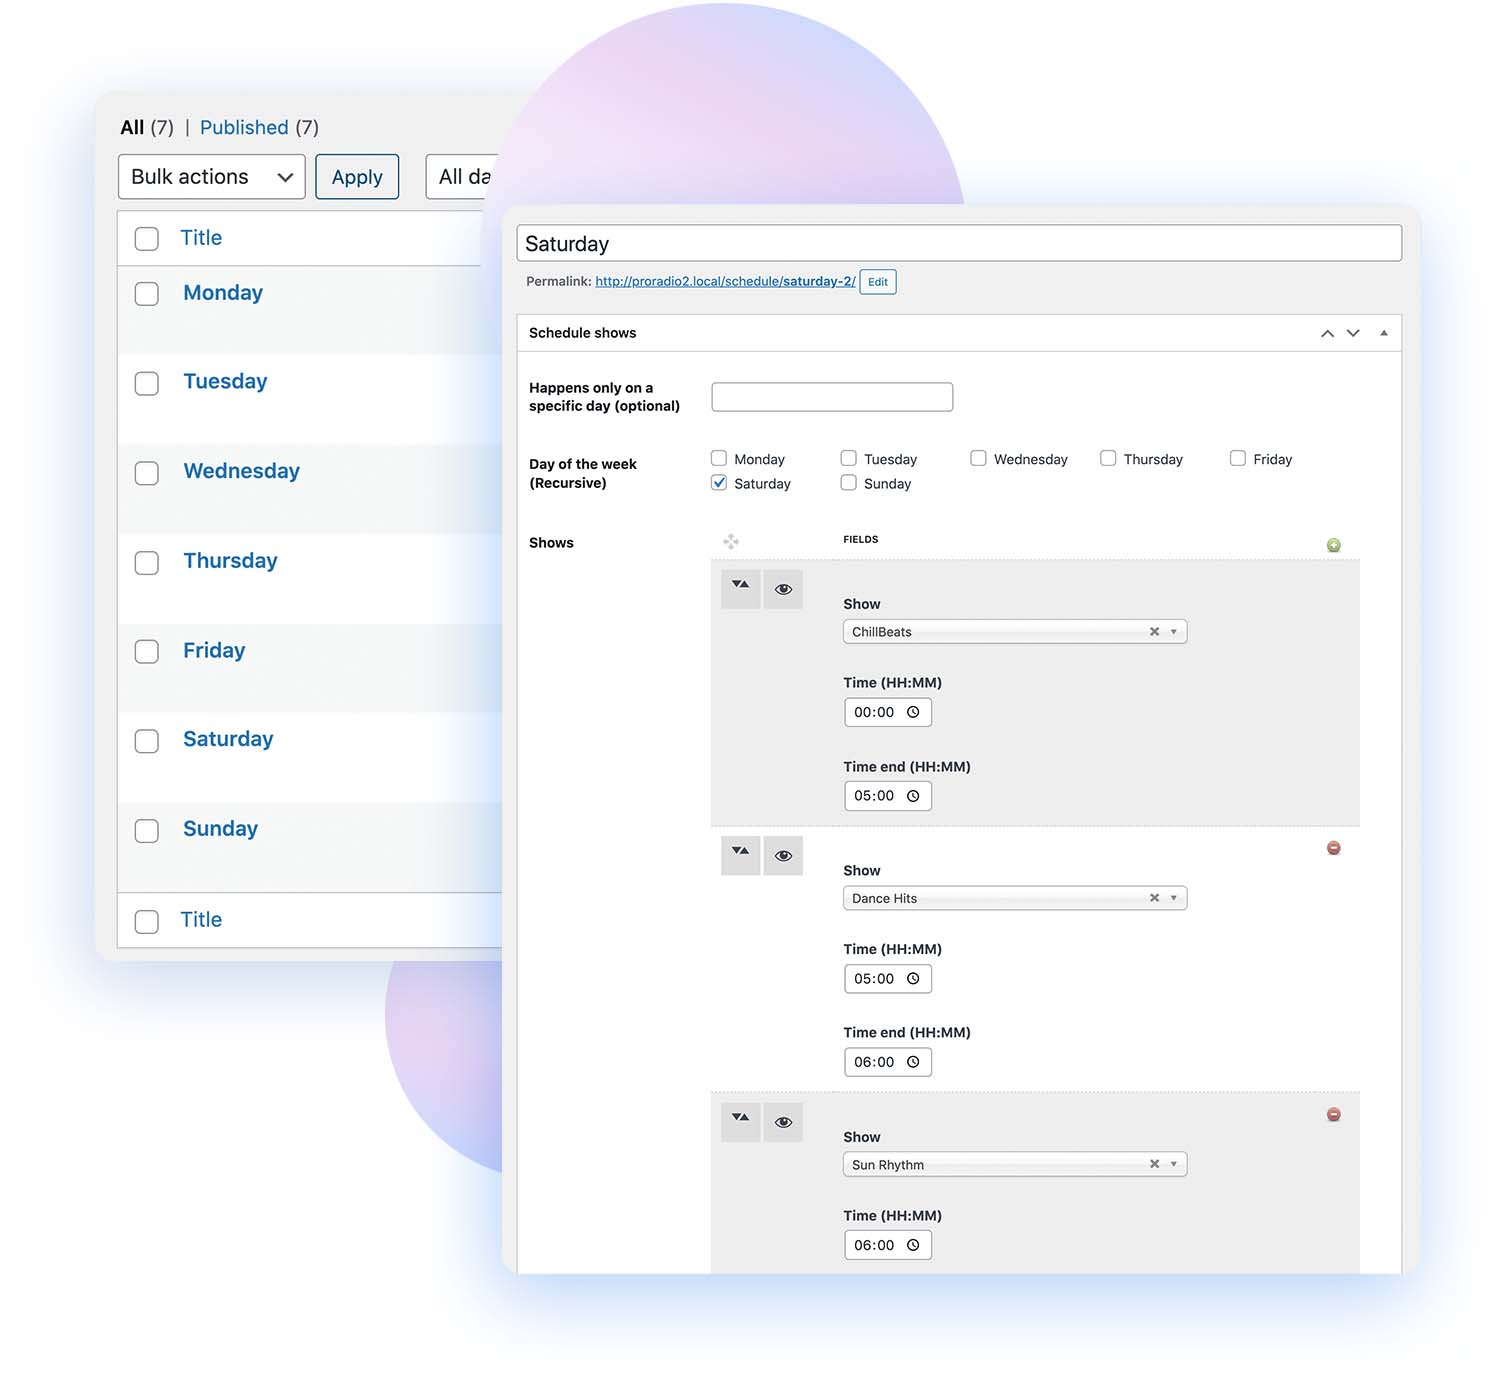Clear the ChillBeats show selection
The height and width of the screenshot is (1381, 1501).
click(1154, 632)
